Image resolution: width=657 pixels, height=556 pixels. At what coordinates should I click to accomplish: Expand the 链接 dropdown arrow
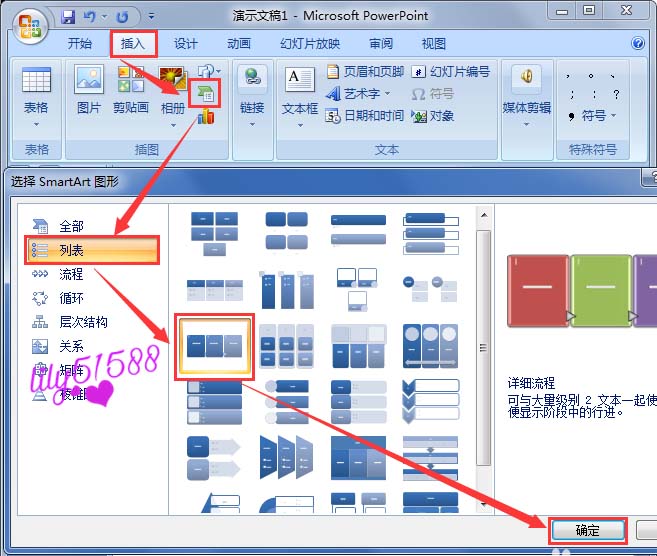click(x=252, y=124)
